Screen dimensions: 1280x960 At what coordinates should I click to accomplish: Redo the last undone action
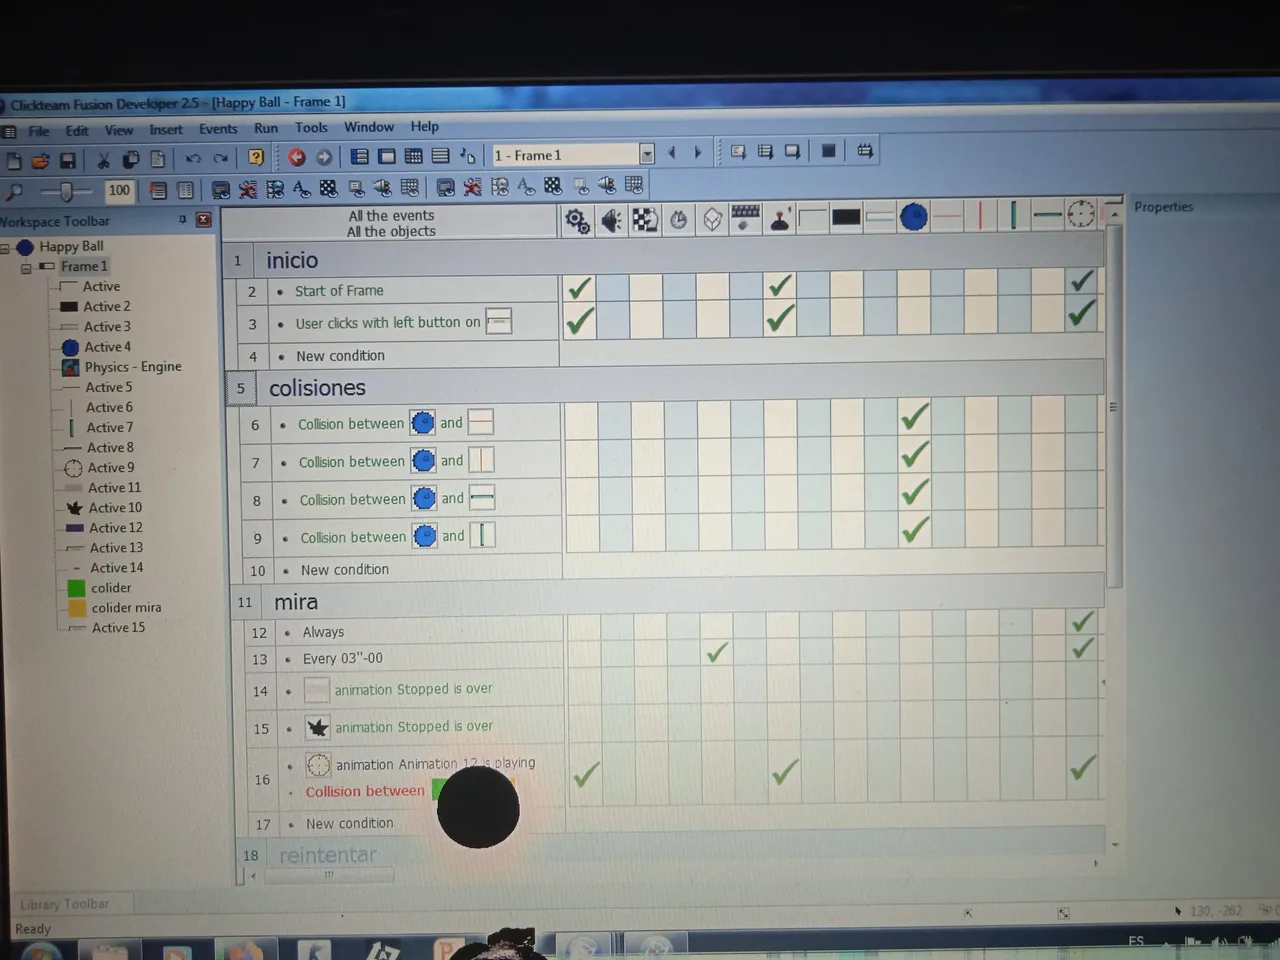coord(220,158)
